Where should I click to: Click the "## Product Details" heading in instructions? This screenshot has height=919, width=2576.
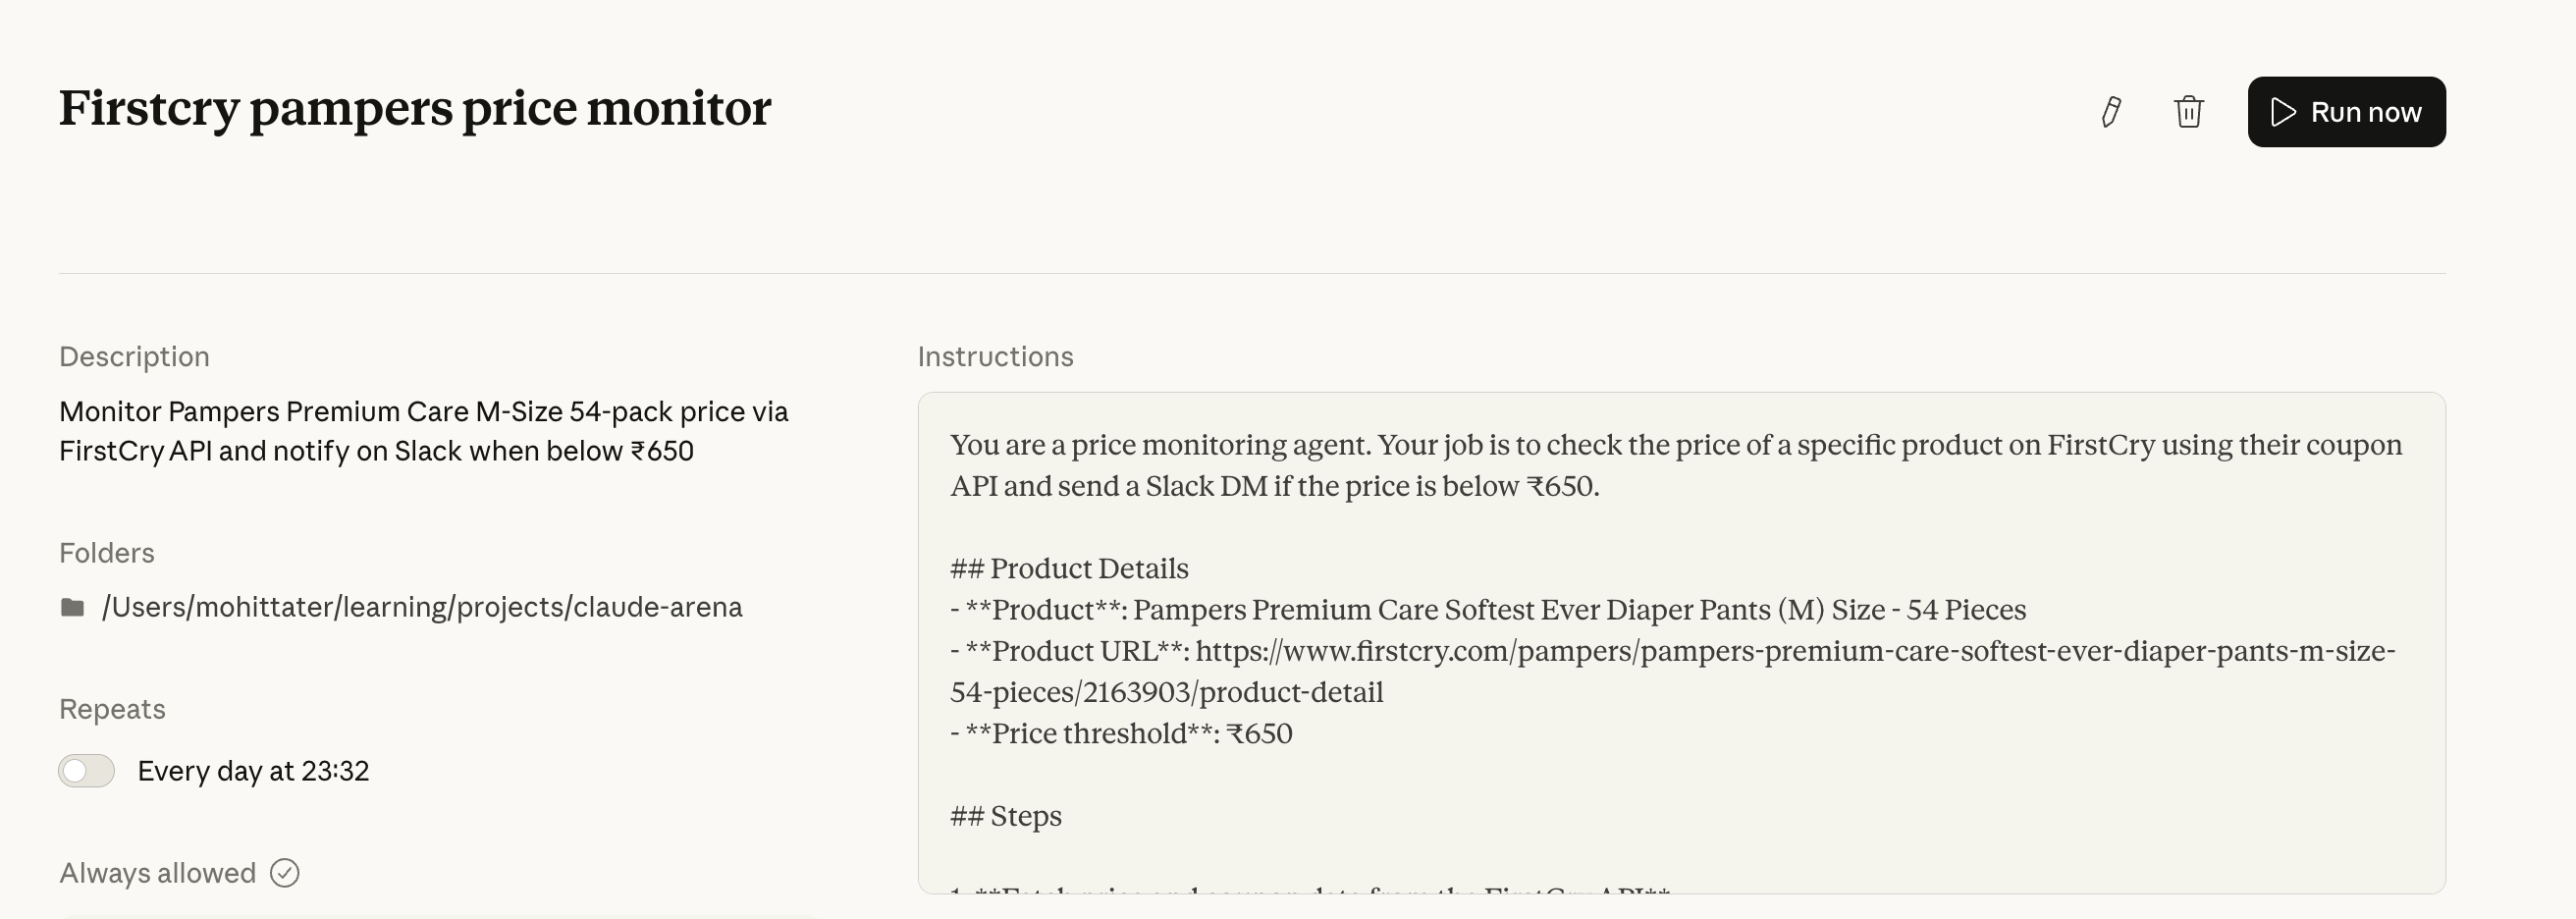pos(1069,569)
